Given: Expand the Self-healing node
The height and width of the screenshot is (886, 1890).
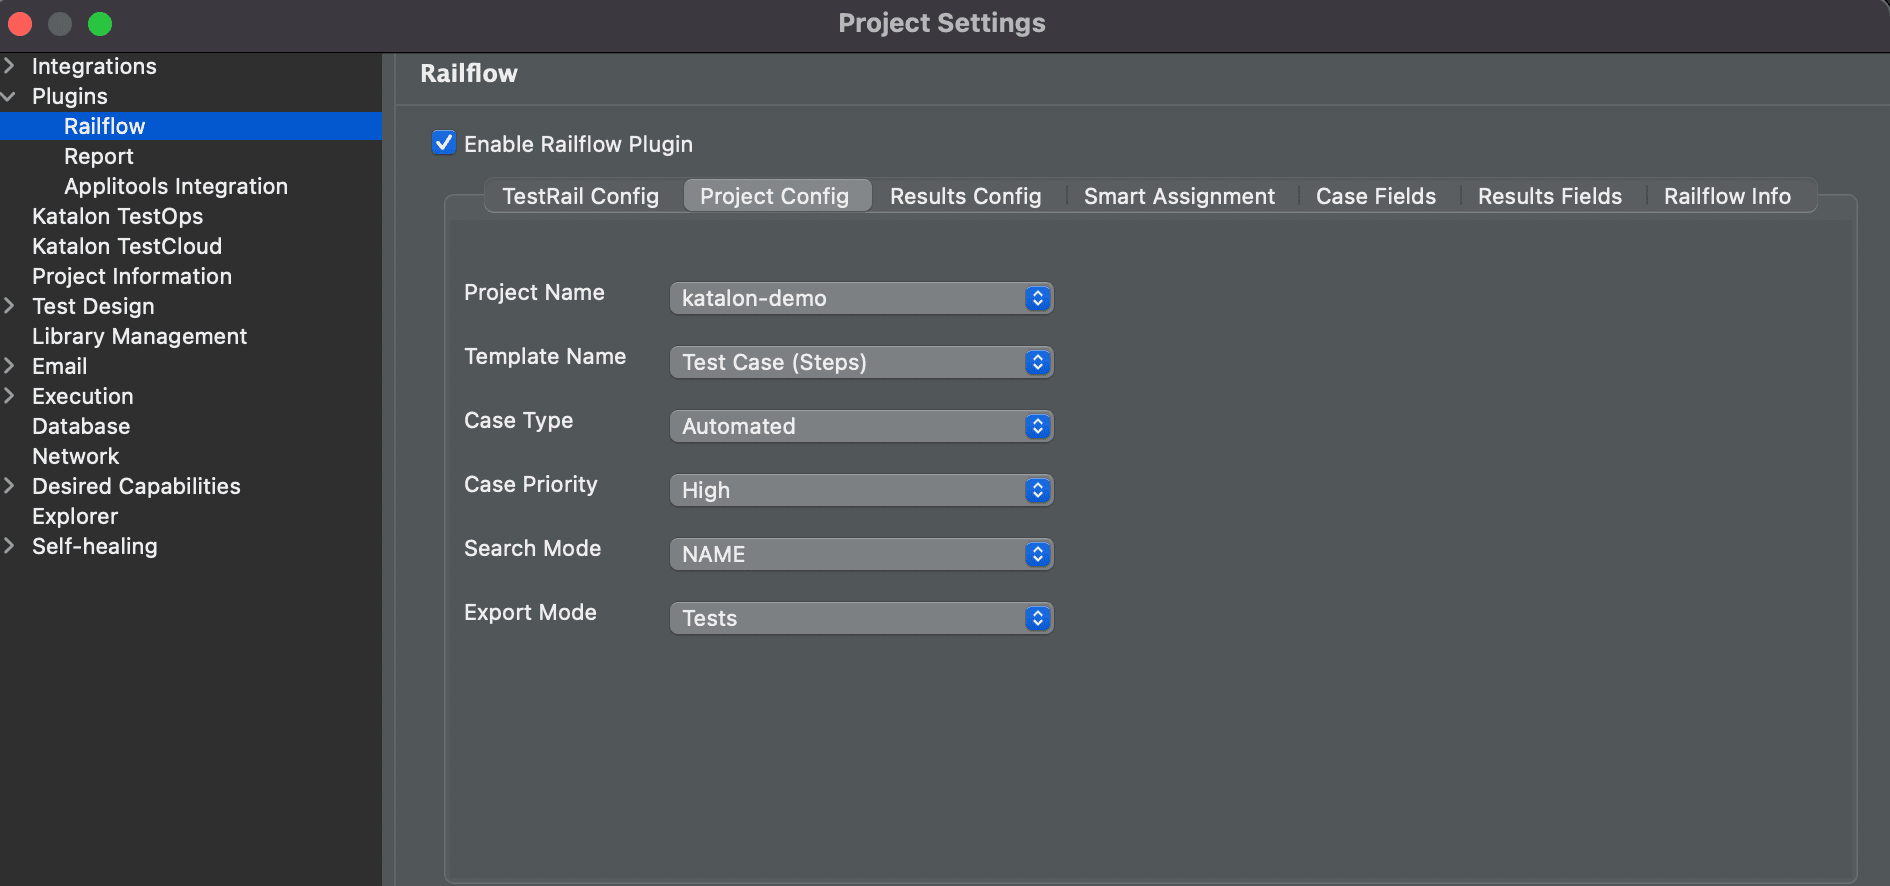Looking at the screenshot, I should (x=9, y=546).
